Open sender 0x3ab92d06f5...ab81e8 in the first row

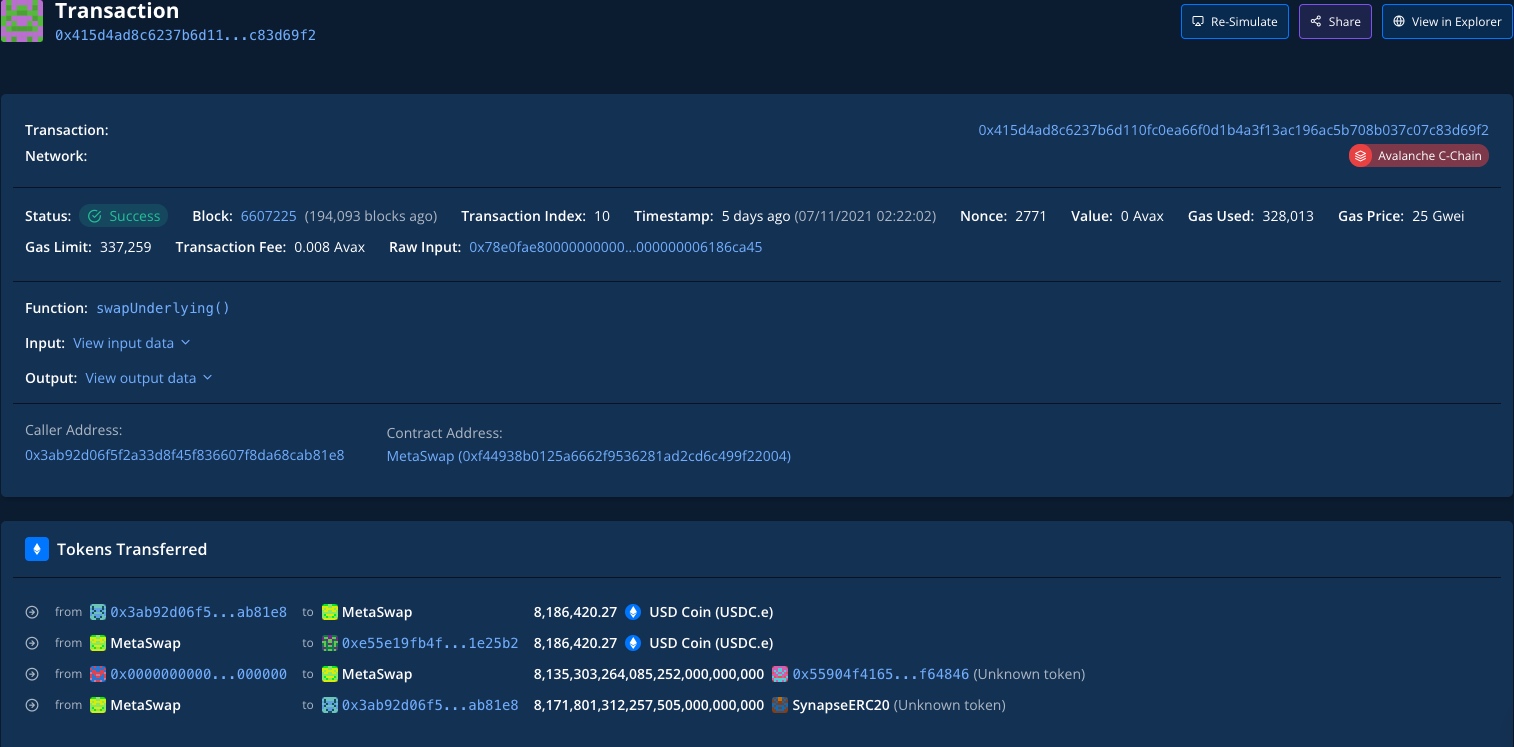point(199,612)
